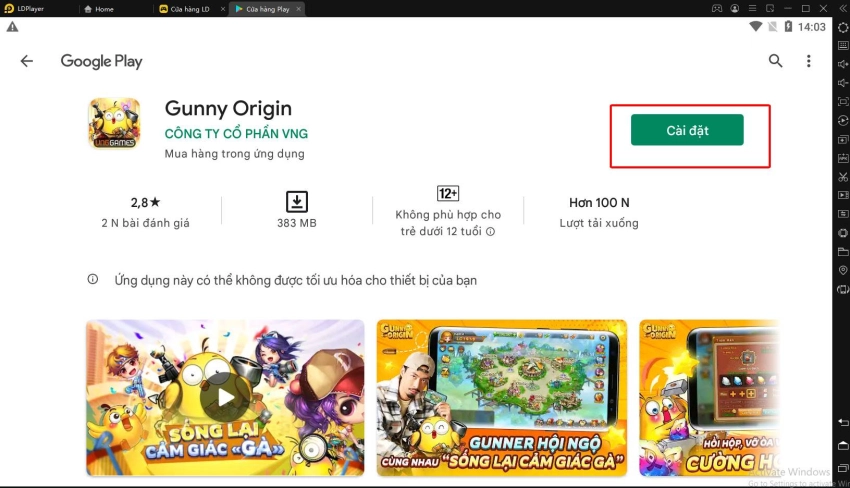
Task: Click the warning triangle notification icon
Action: tap(12, 27)
